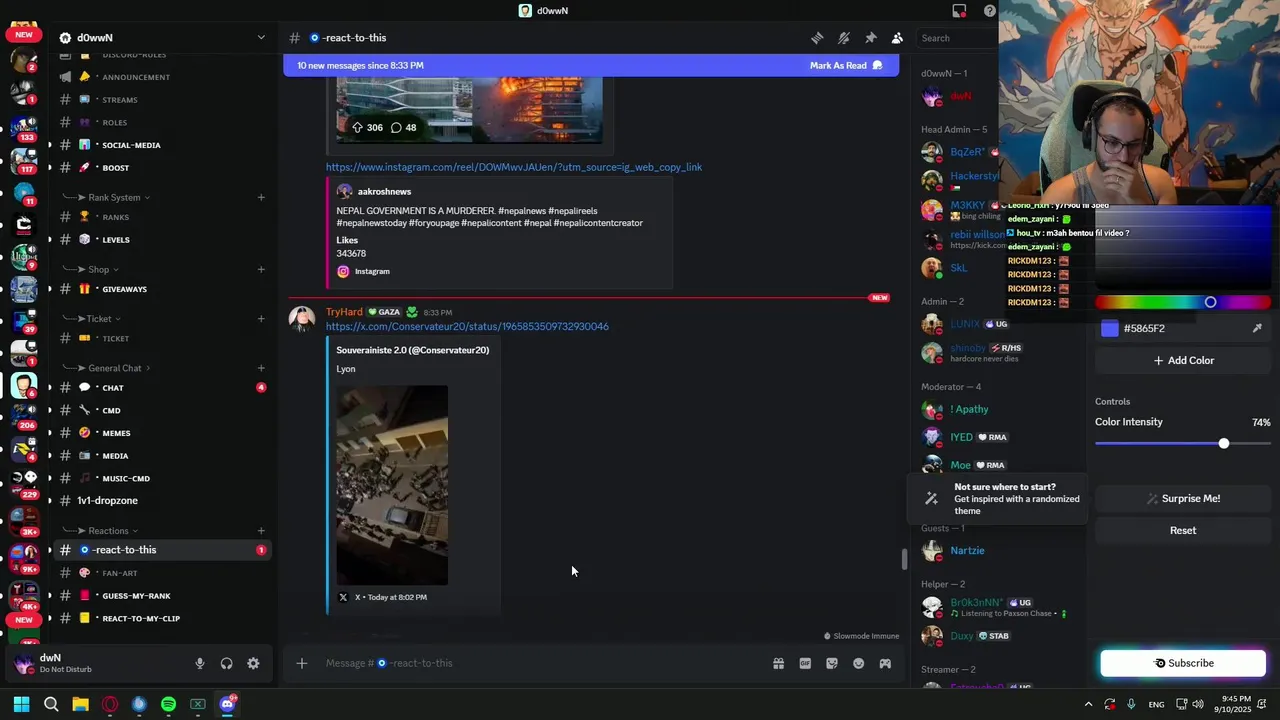The height and width of the screenshot is (720, 1280).
Task: Open the Threads icon in channel header
Action: 817,38
